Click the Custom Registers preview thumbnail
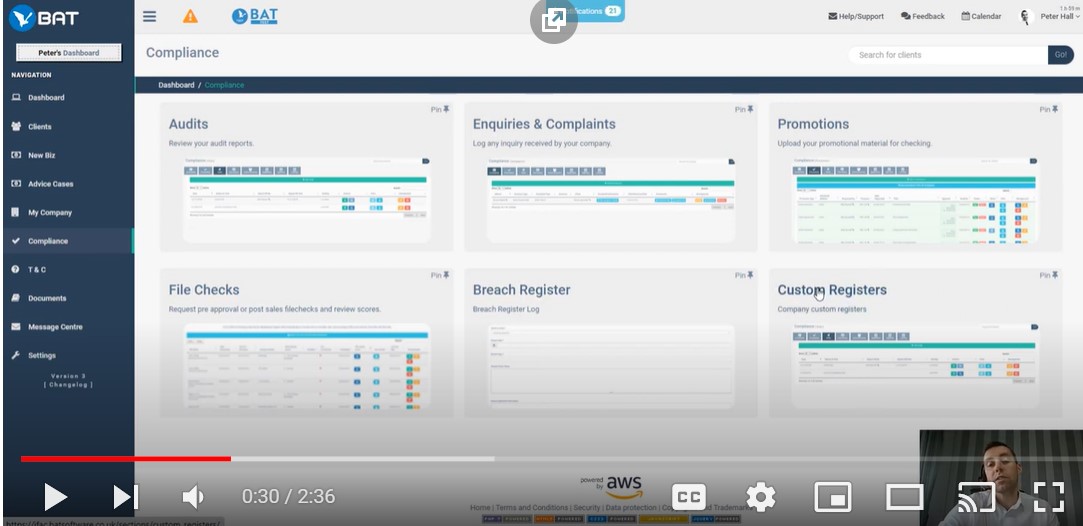The image size is (1083, 526). (x=915, y=366)
